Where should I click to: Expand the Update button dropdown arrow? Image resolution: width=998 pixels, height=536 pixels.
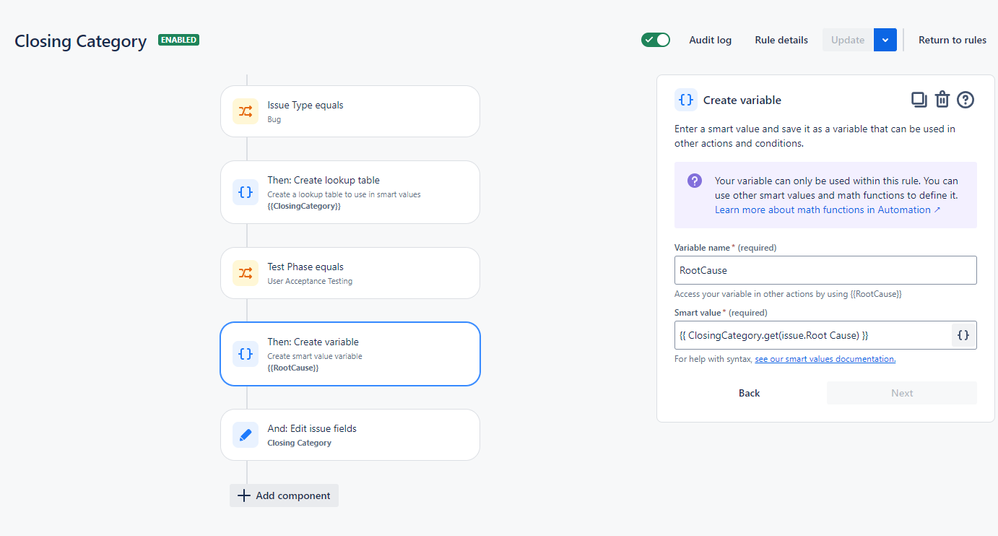coord(885,40)
